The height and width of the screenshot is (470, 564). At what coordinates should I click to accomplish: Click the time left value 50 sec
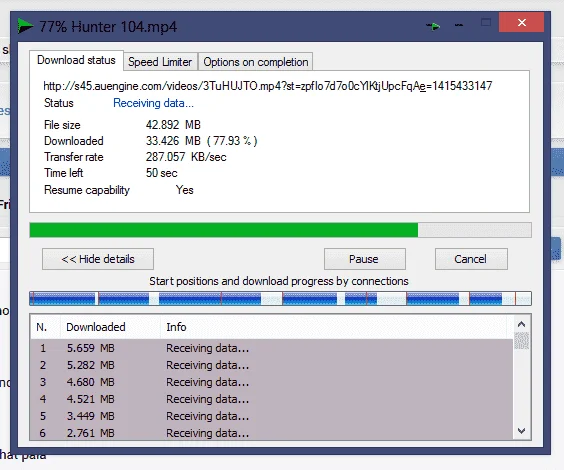pyautogui.click(x=162, y=173)
